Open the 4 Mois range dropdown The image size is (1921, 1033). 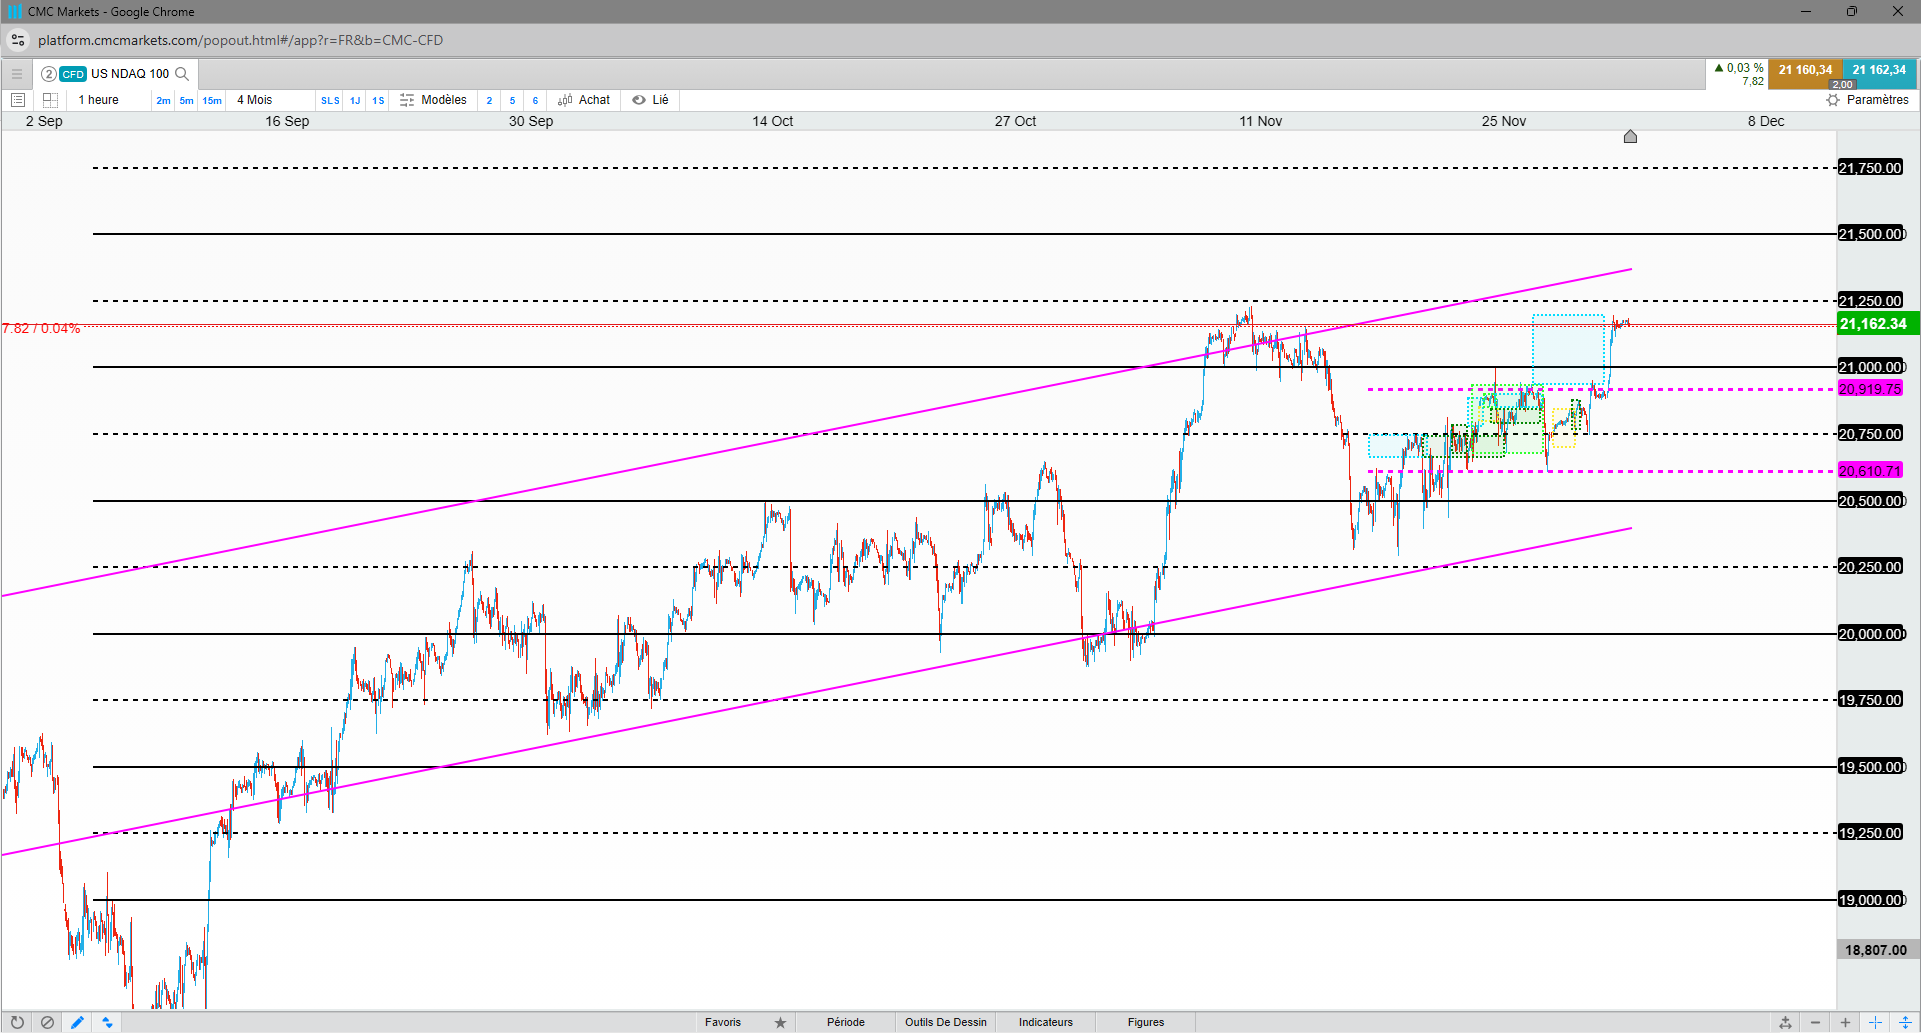[255, 100]
